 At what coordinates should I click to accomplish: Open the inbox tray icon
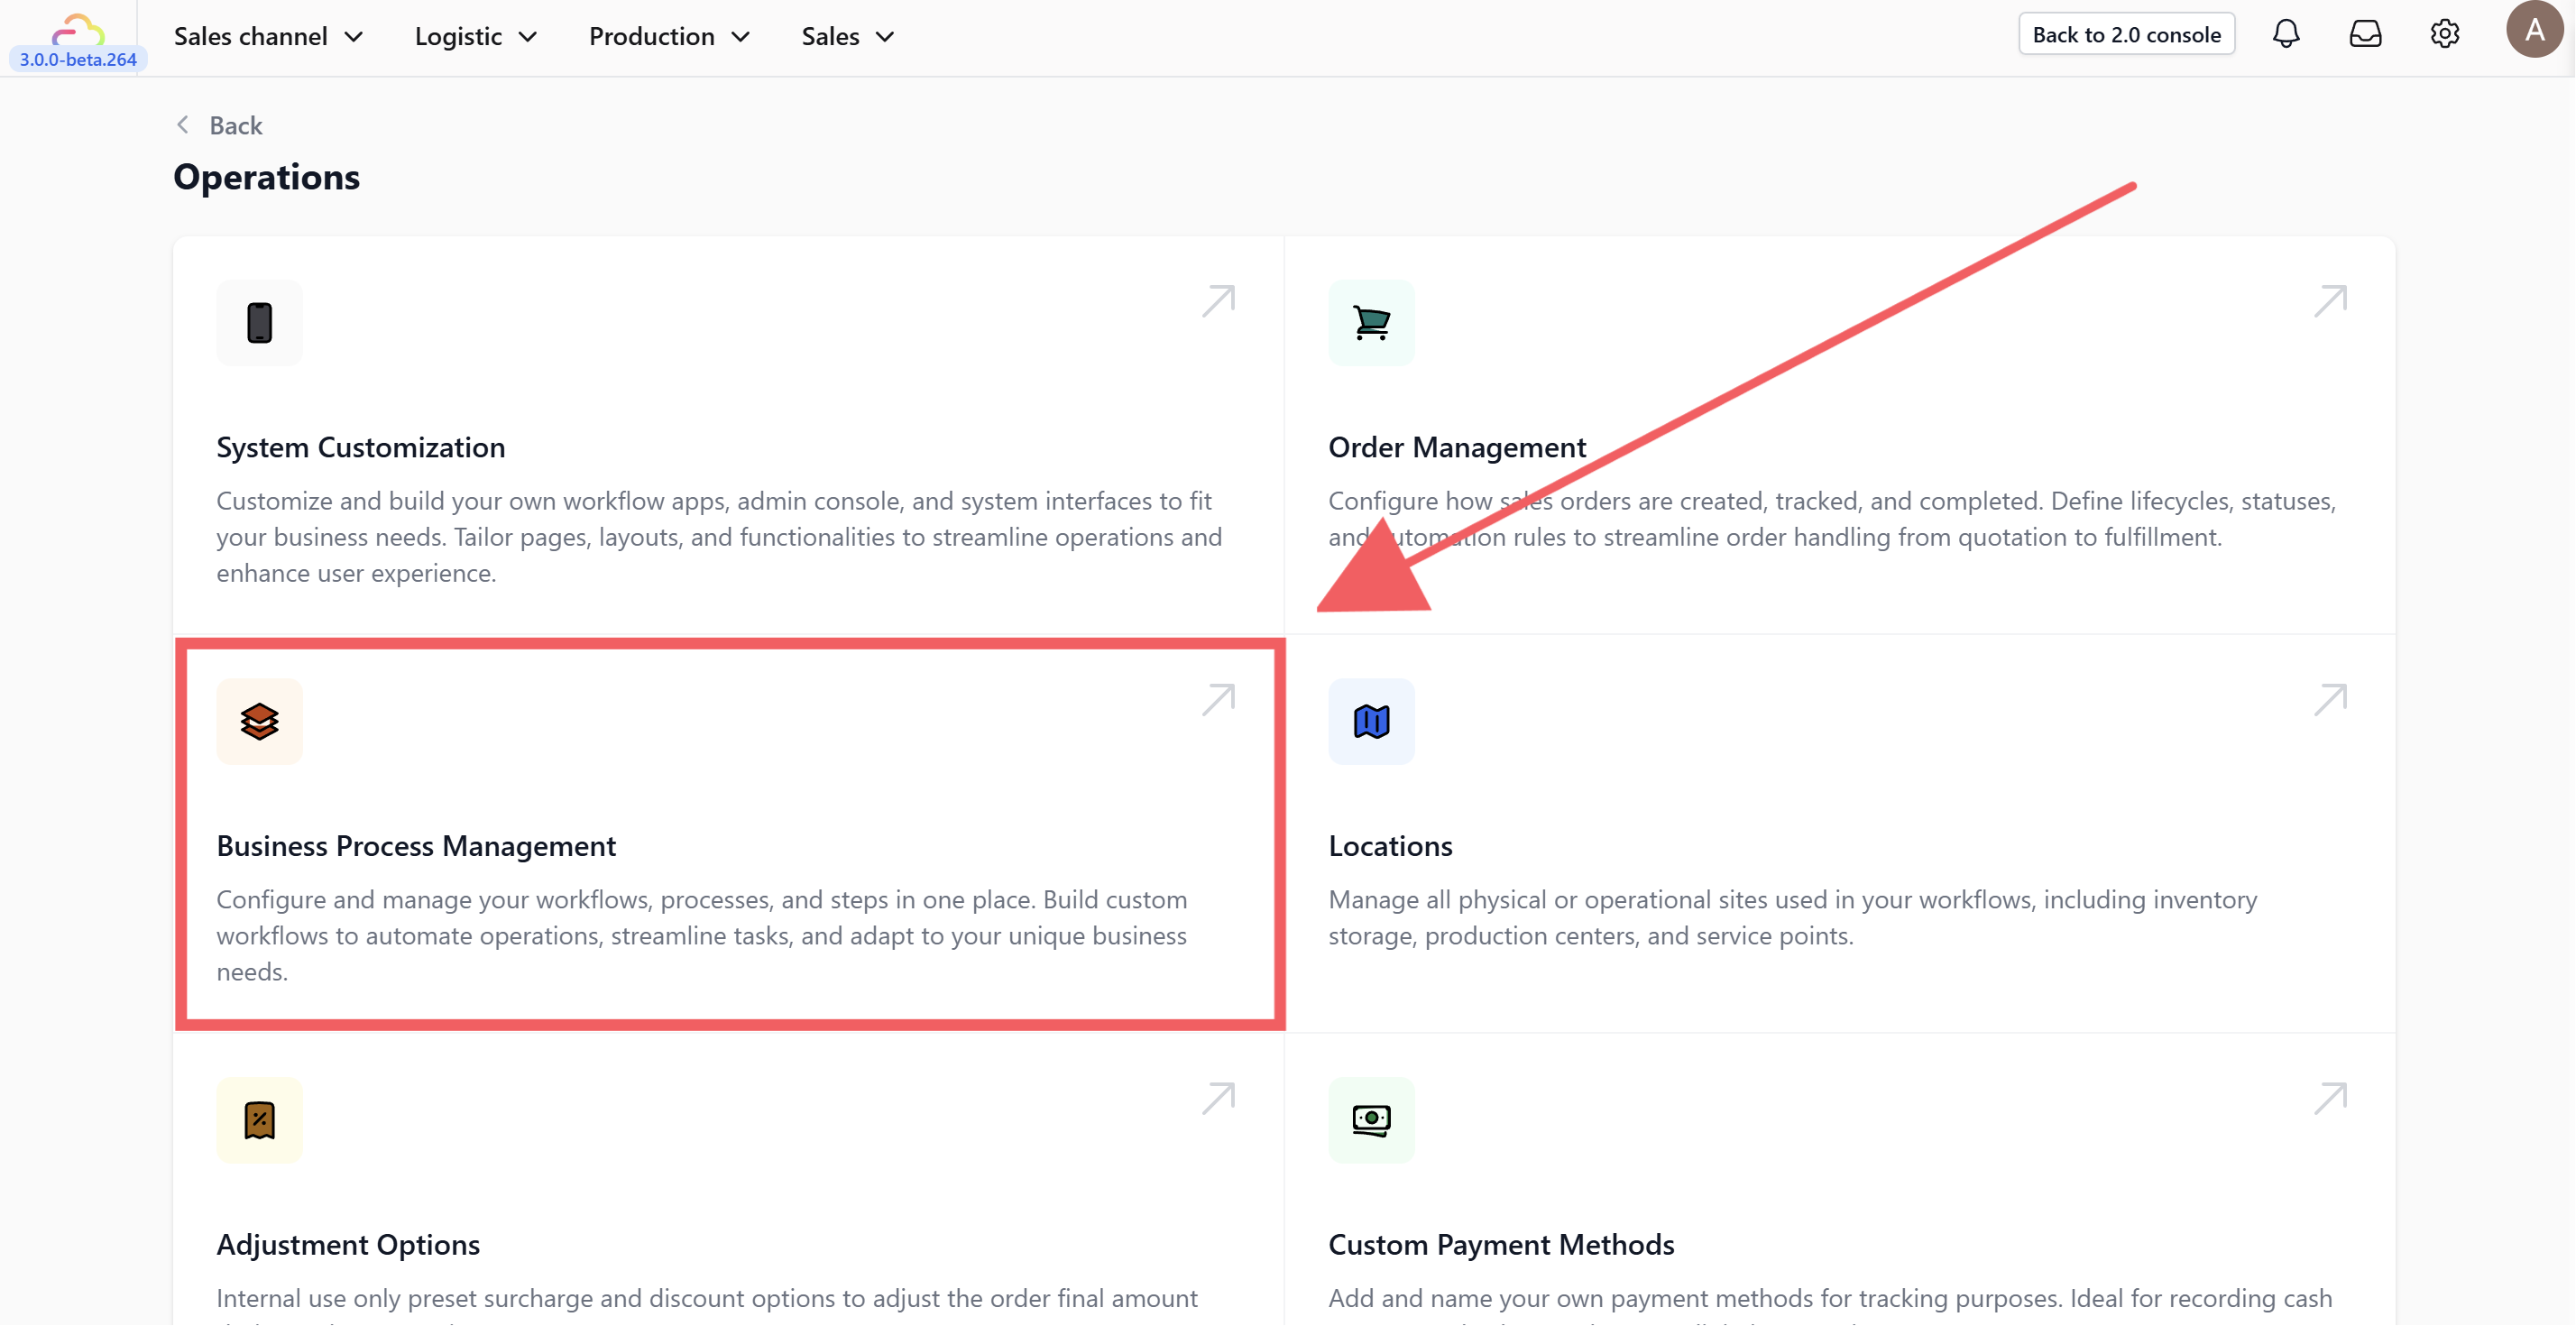pyautogui.click(x=2365, y=35)
